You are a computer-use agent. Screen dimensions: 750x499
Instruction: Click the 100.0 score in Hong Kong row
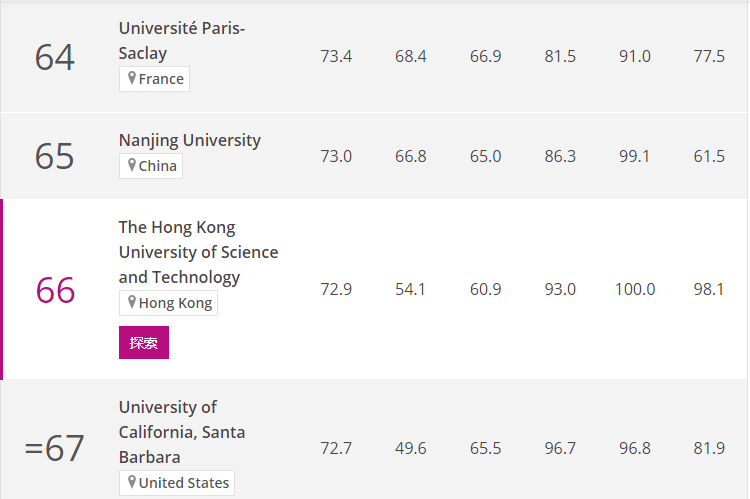635,289
